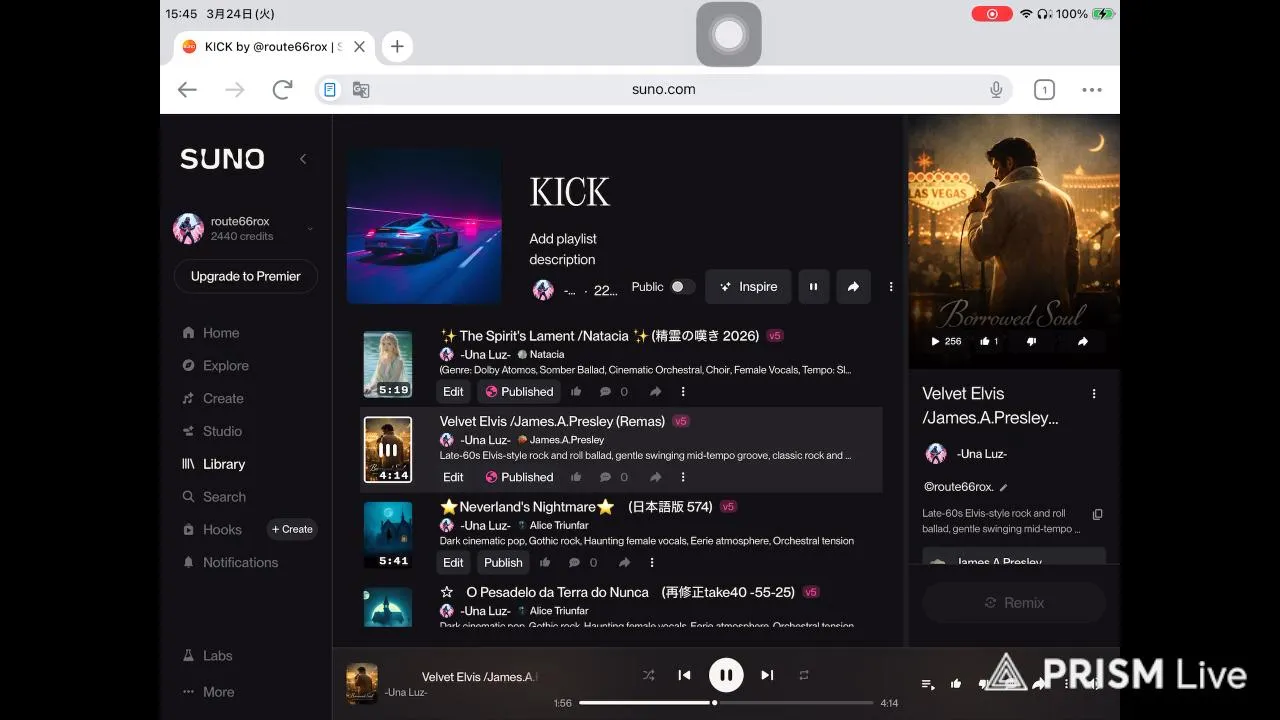Publish the Neverland's Nightmare track
The height and width of the screenshot is (720, 1280).
(x=503, y=563)
